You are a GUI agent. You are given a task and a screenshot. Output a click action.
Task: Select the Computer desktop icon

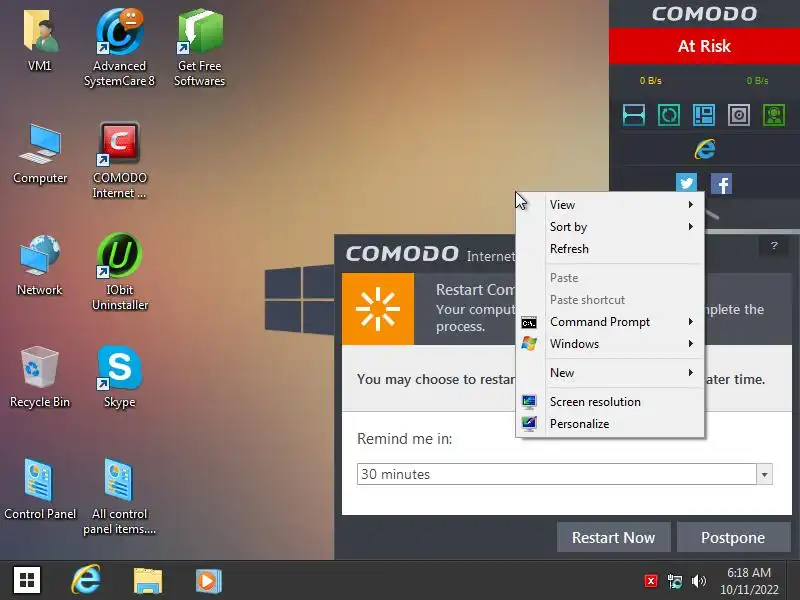pos(40,153)
